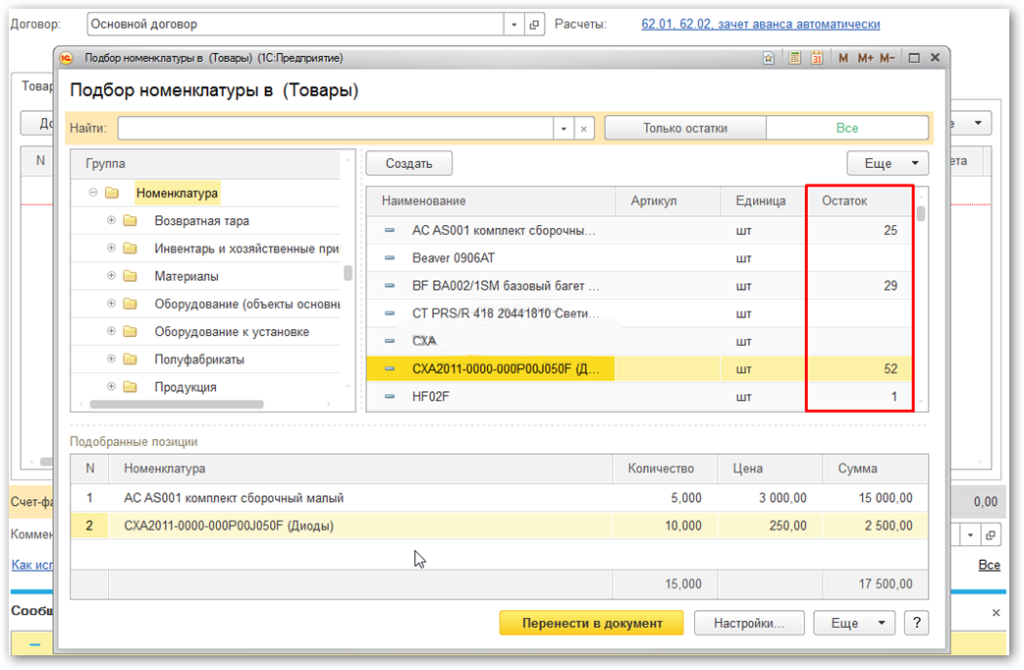Open the calculator from title bar
1024x670 pixels.
coord(795,58)
